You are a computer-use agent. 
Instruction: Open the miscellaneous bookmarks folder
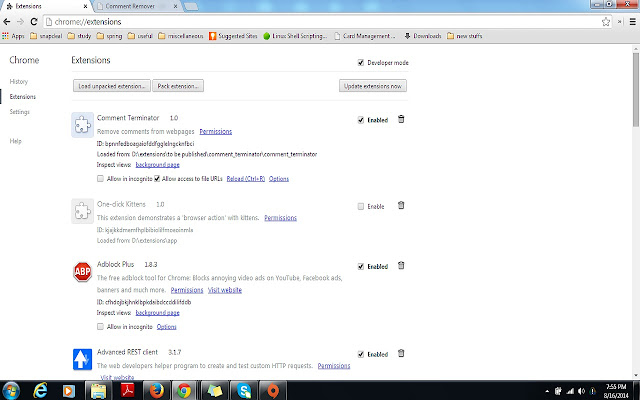[x=181, y=36]
